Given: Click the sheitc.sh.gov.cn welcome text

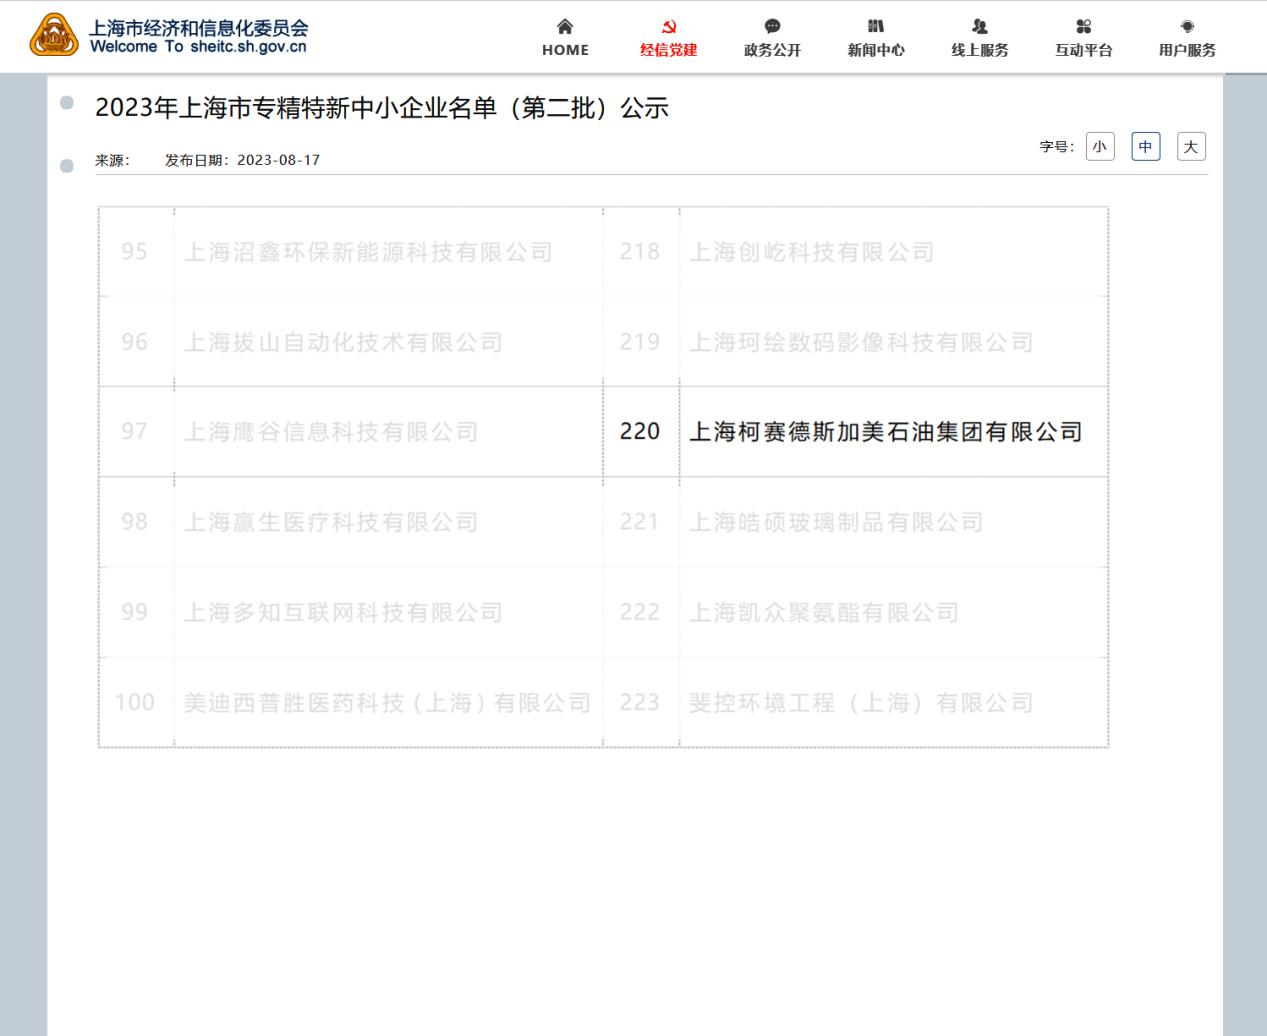Looking at the screenshot, I should coord(198,47).
